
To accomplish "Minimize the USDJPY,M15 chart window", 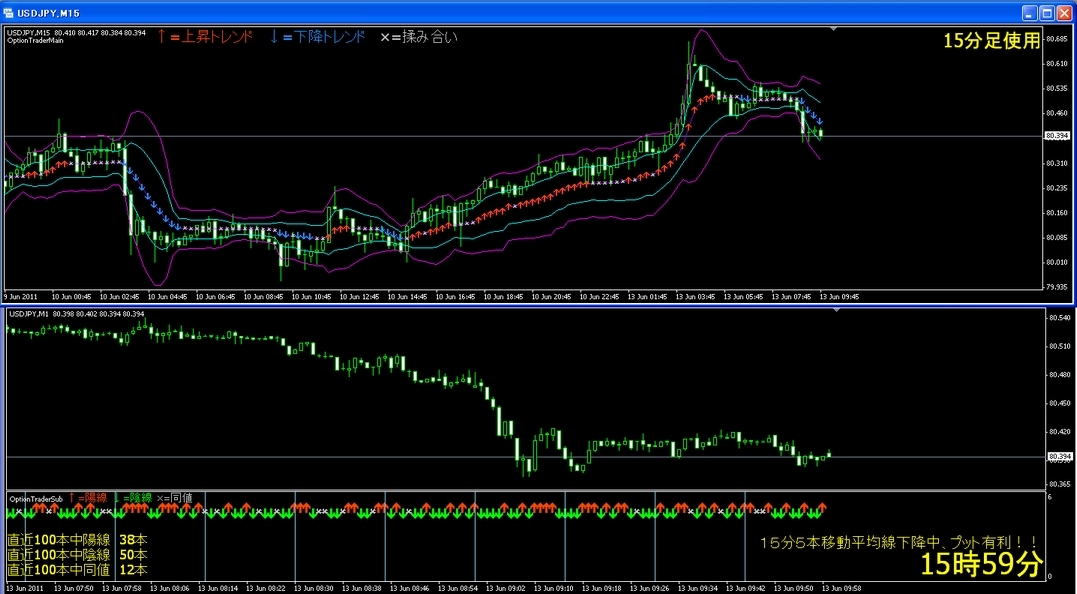I will click(1030, 12).
